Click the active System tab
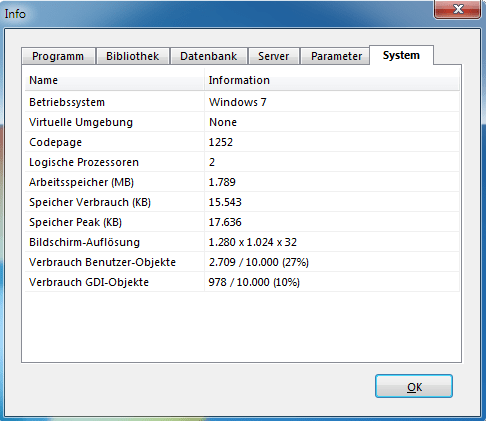Screen dimensions: 486x421 [x=401, y=55]
